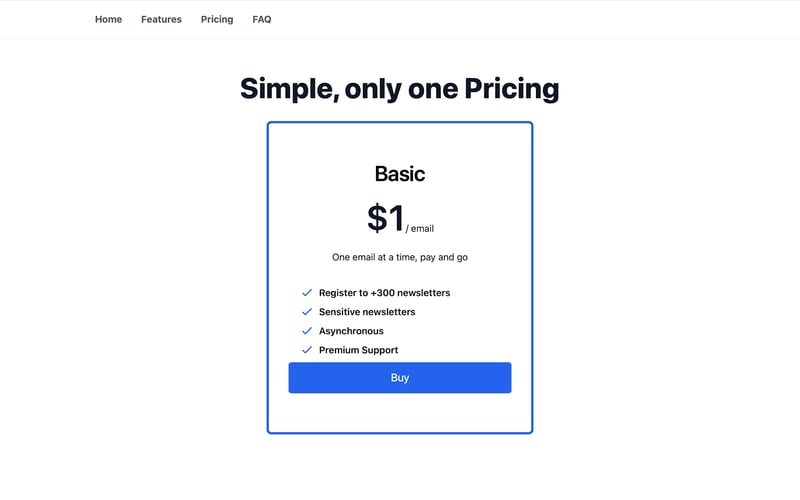The width and height of the screenshot is (800, 500).
Task: Click the $1 price figure
Action: (x=385, y=218)
